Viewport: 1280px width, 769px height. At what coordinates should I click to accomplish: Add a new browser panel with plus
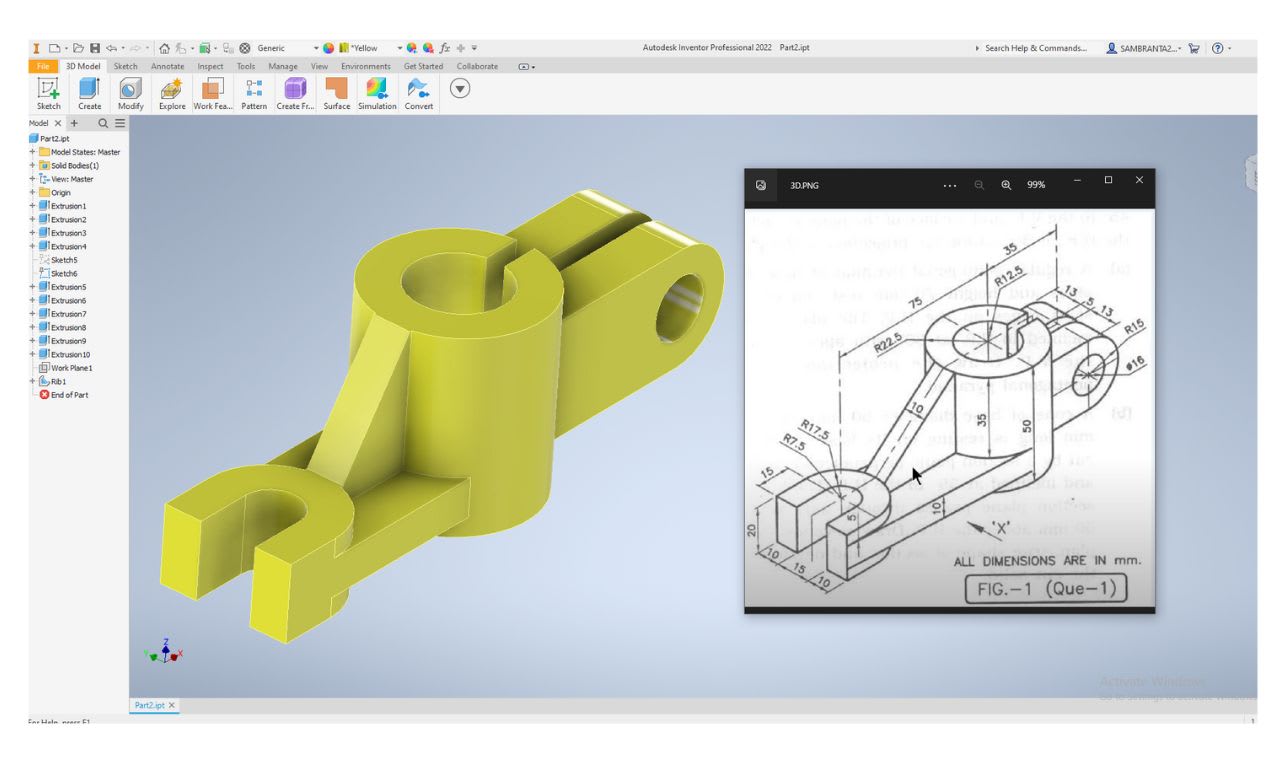click(x=74, y=123)
